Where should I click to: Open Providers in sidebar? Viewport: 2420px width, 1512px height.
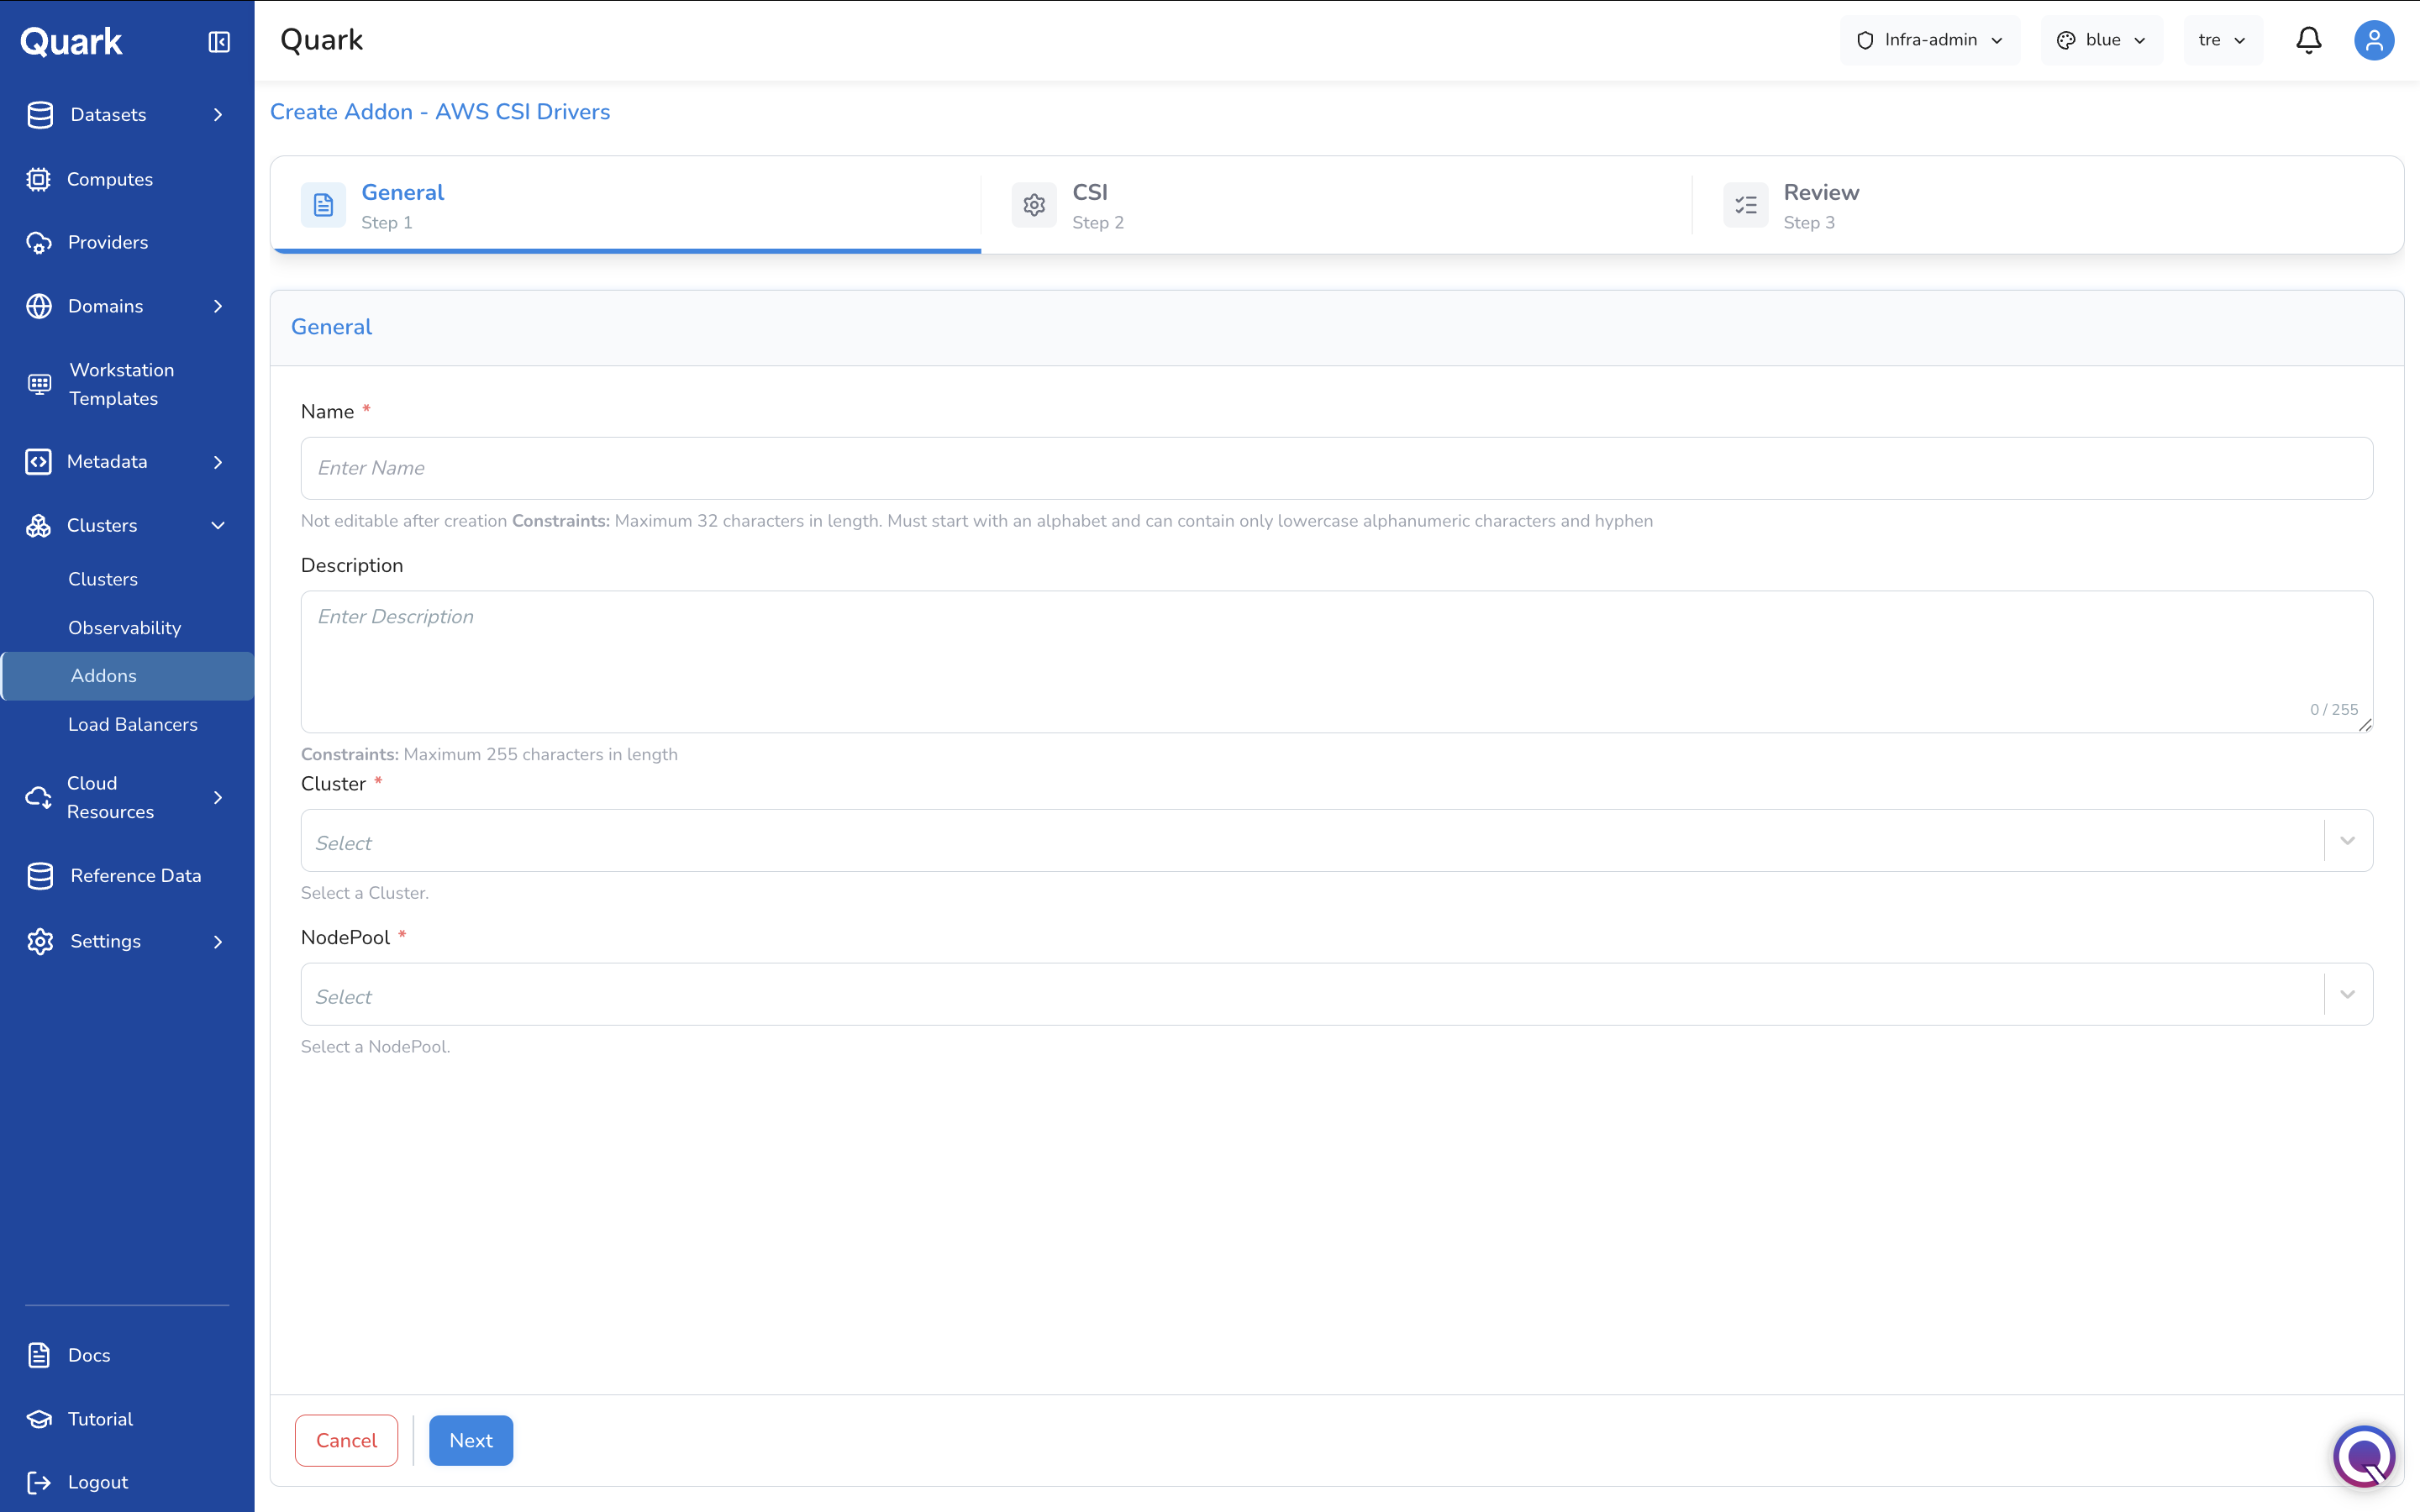click(108, 243)
